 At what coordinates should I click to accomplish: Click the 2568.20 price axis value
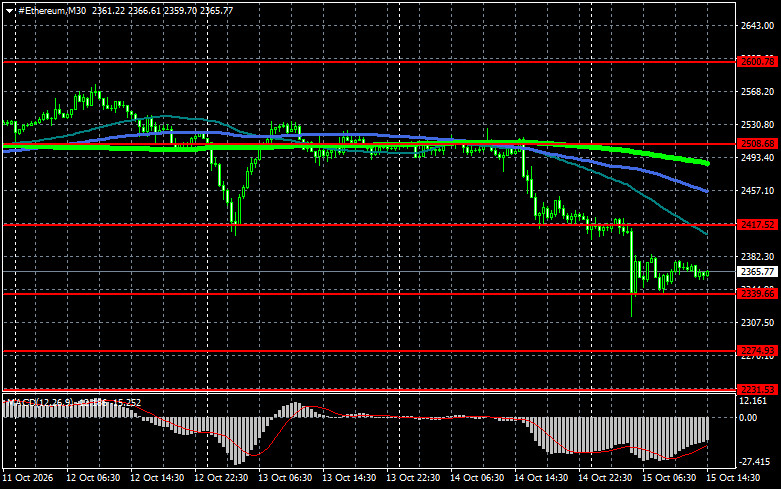pyautogui.click(x=757, y=92)
